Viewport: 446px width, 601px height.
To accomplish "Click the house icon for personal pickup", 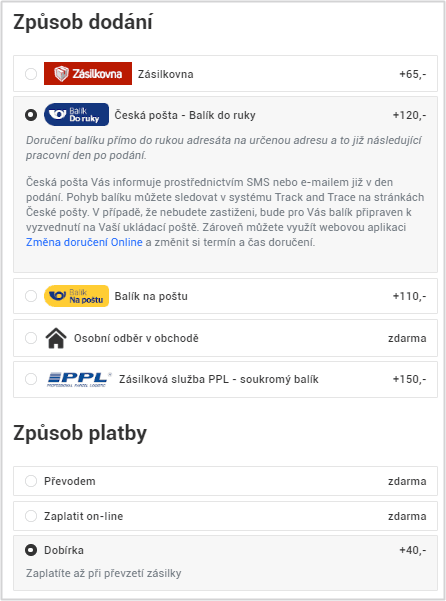I will click(x=56, y=338).
